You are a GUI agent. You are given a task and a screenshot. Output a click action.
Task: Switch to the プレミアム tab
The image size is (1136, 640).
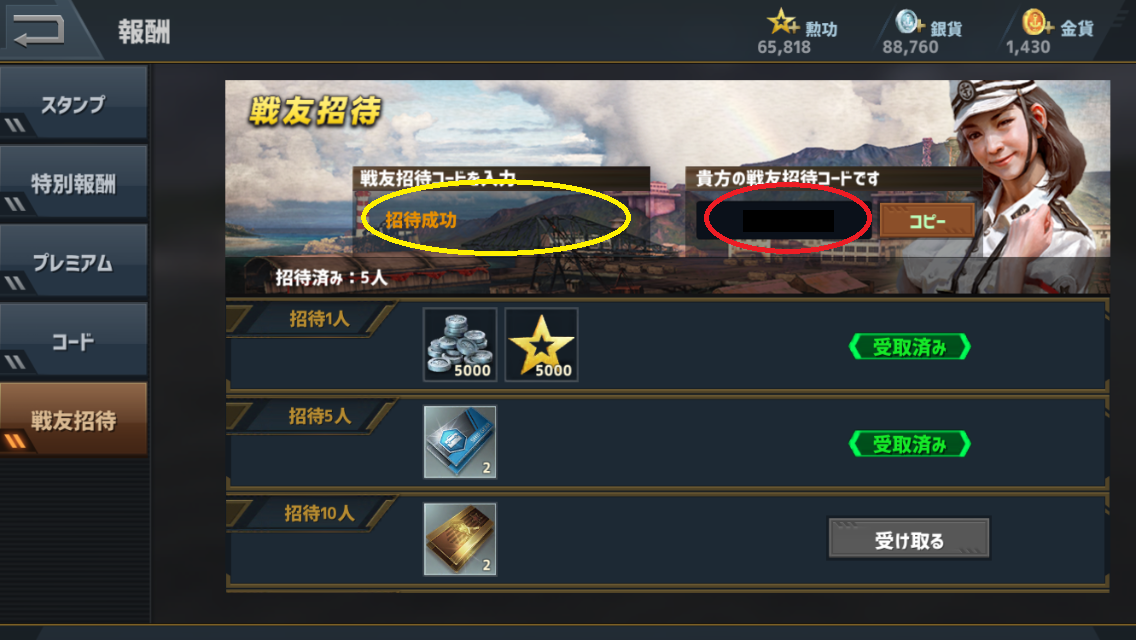tap(74, 261)
